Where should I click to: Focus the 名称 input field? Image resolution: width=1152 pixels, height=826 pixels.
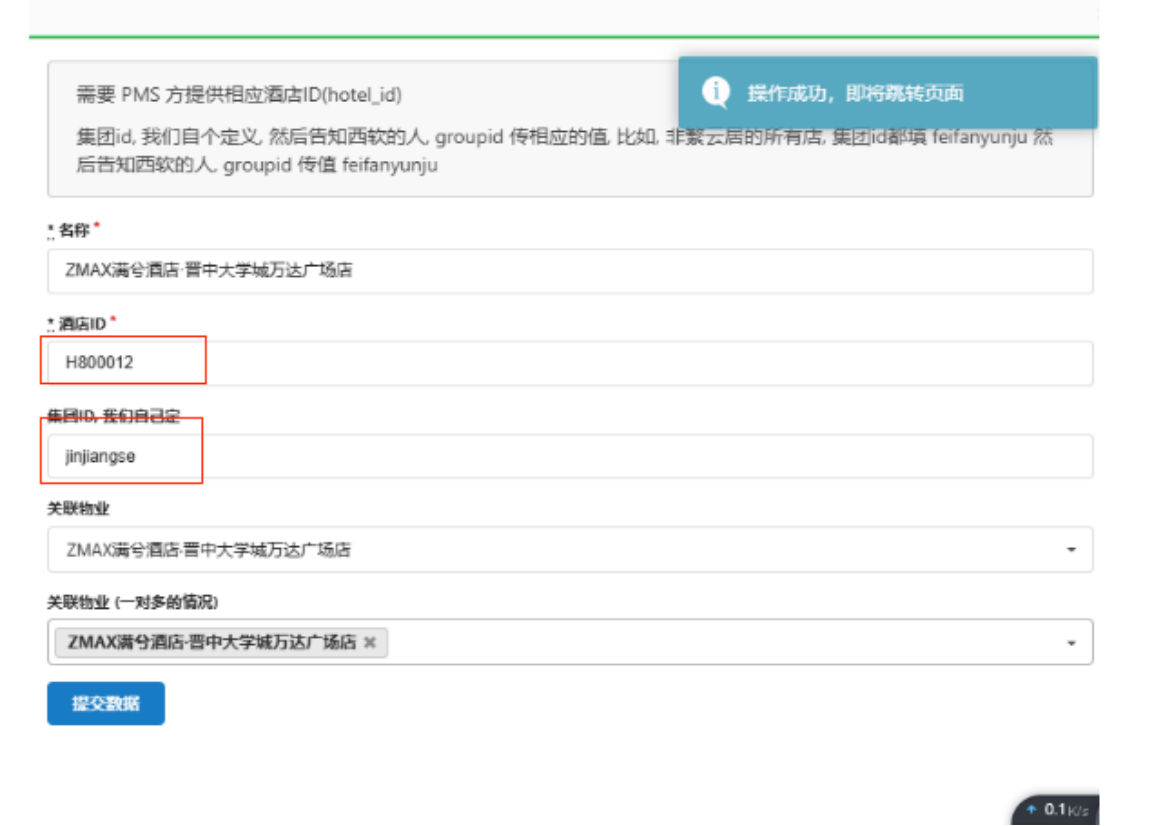[570, 270]
